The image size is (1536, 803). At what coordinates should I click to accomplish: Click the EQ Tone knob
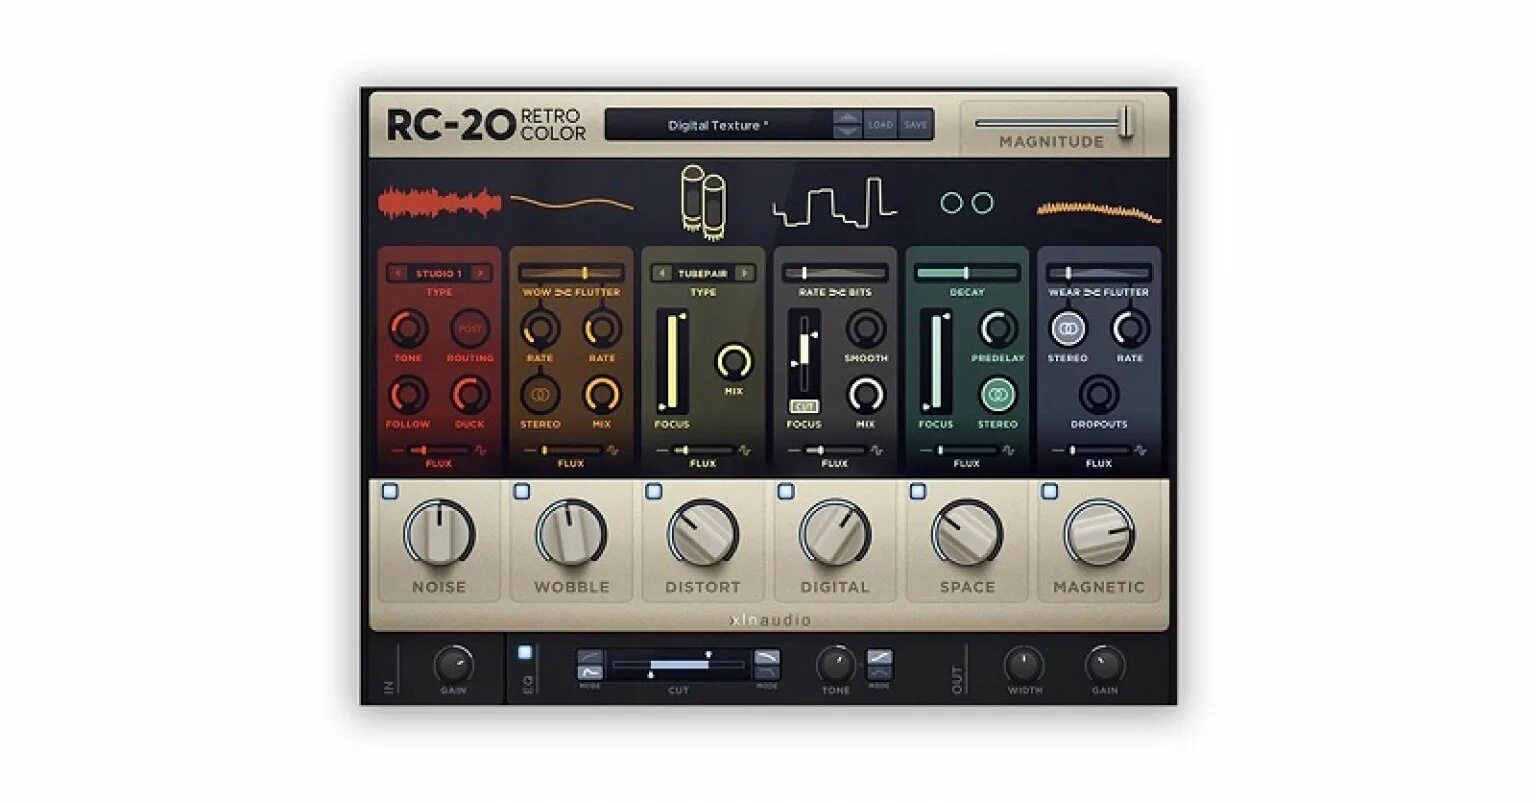tap(835, 665)
